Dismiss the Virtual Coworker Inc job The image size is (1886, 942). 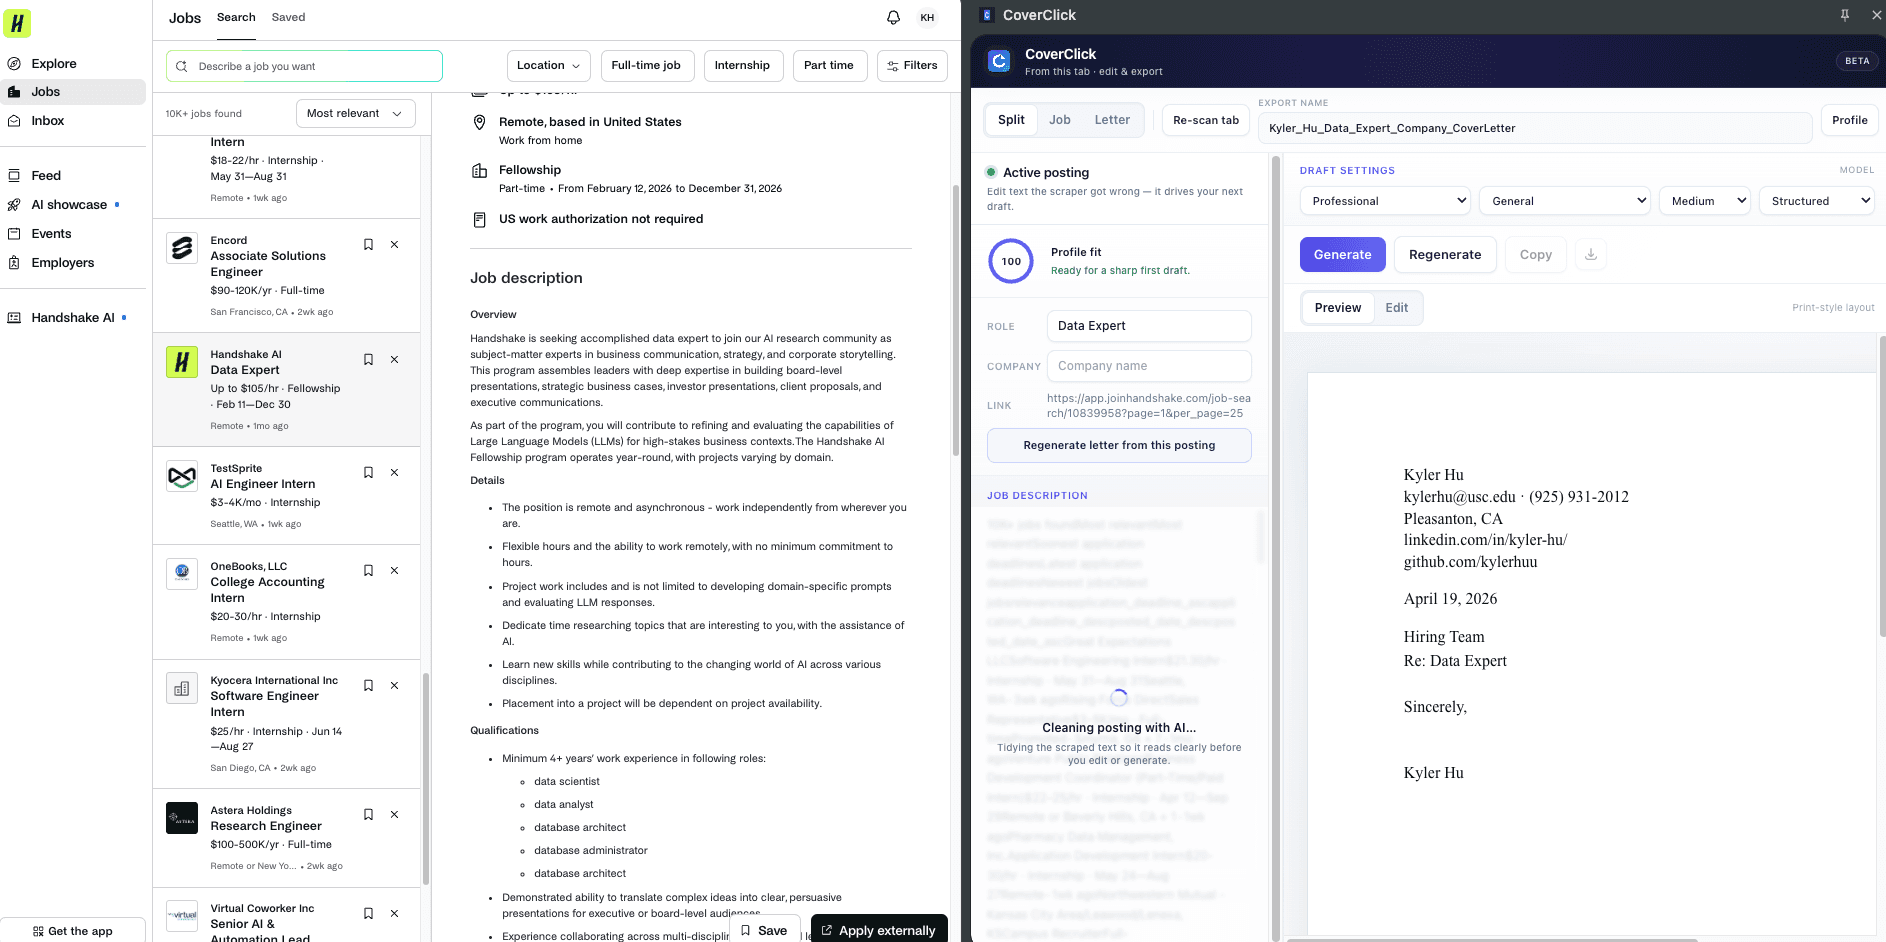pos(394,913)
